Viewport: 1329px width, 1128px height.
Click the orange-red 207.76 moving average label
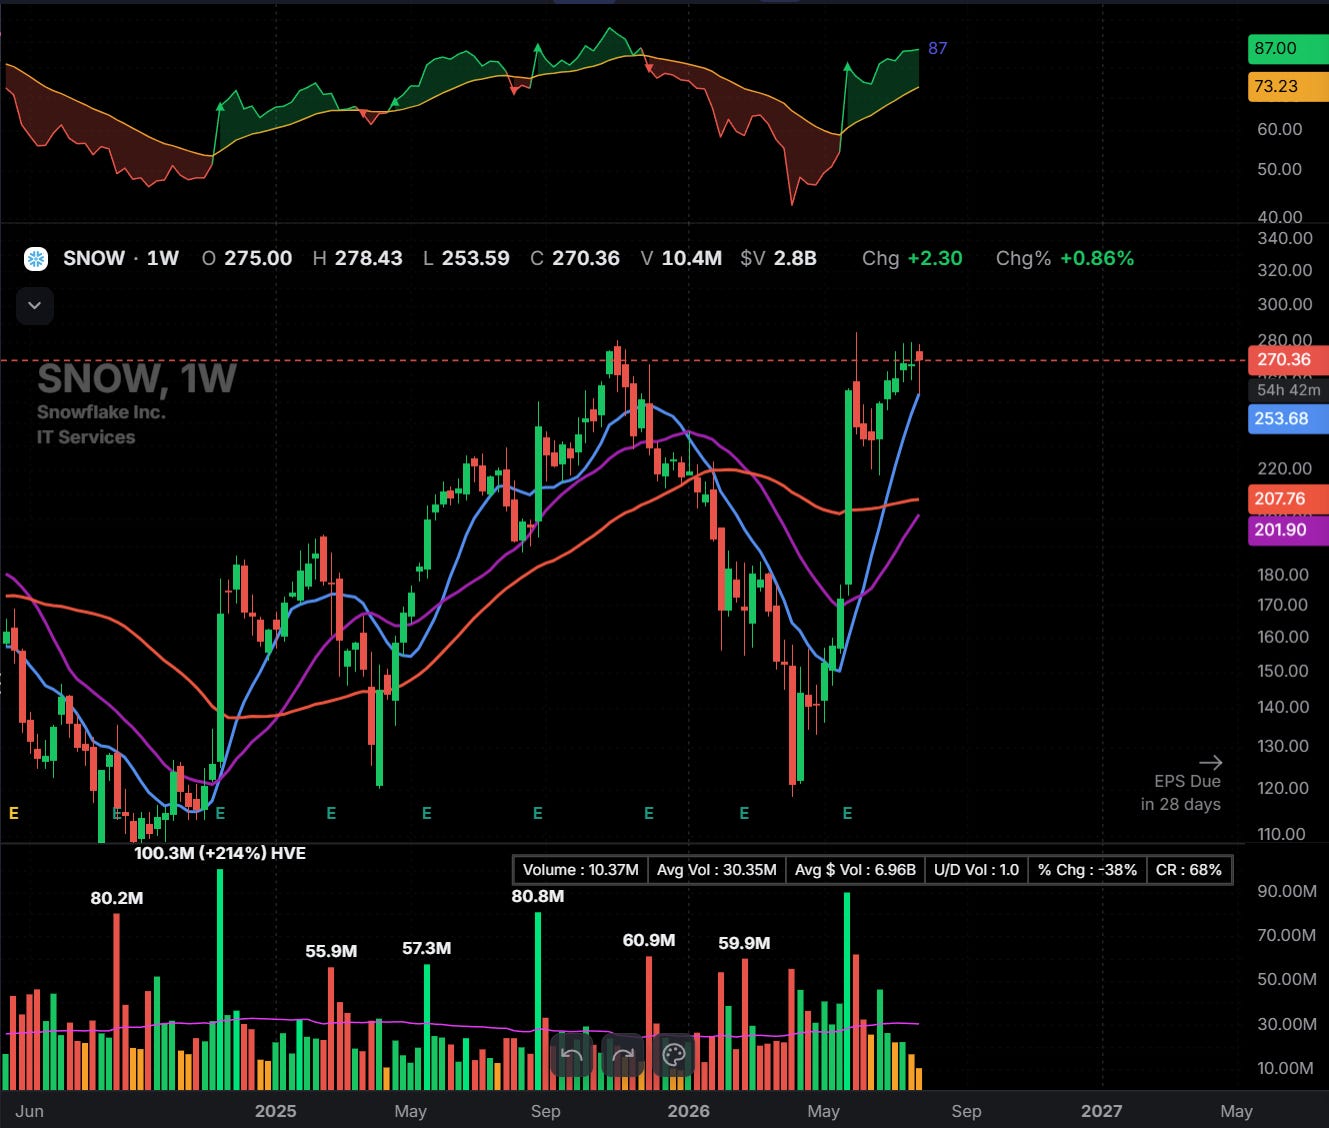1288,499
